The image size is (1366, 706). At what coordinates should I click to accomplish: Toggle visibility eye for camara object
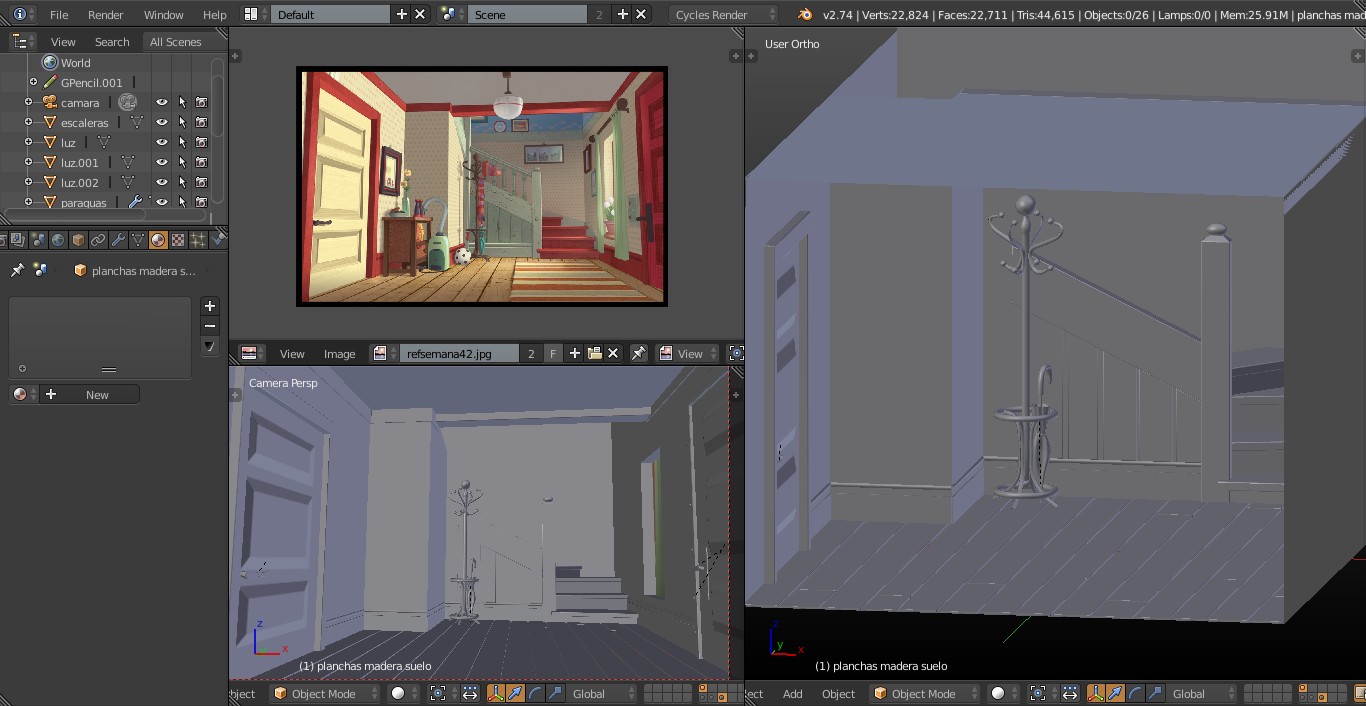click(x=161, y=102)
